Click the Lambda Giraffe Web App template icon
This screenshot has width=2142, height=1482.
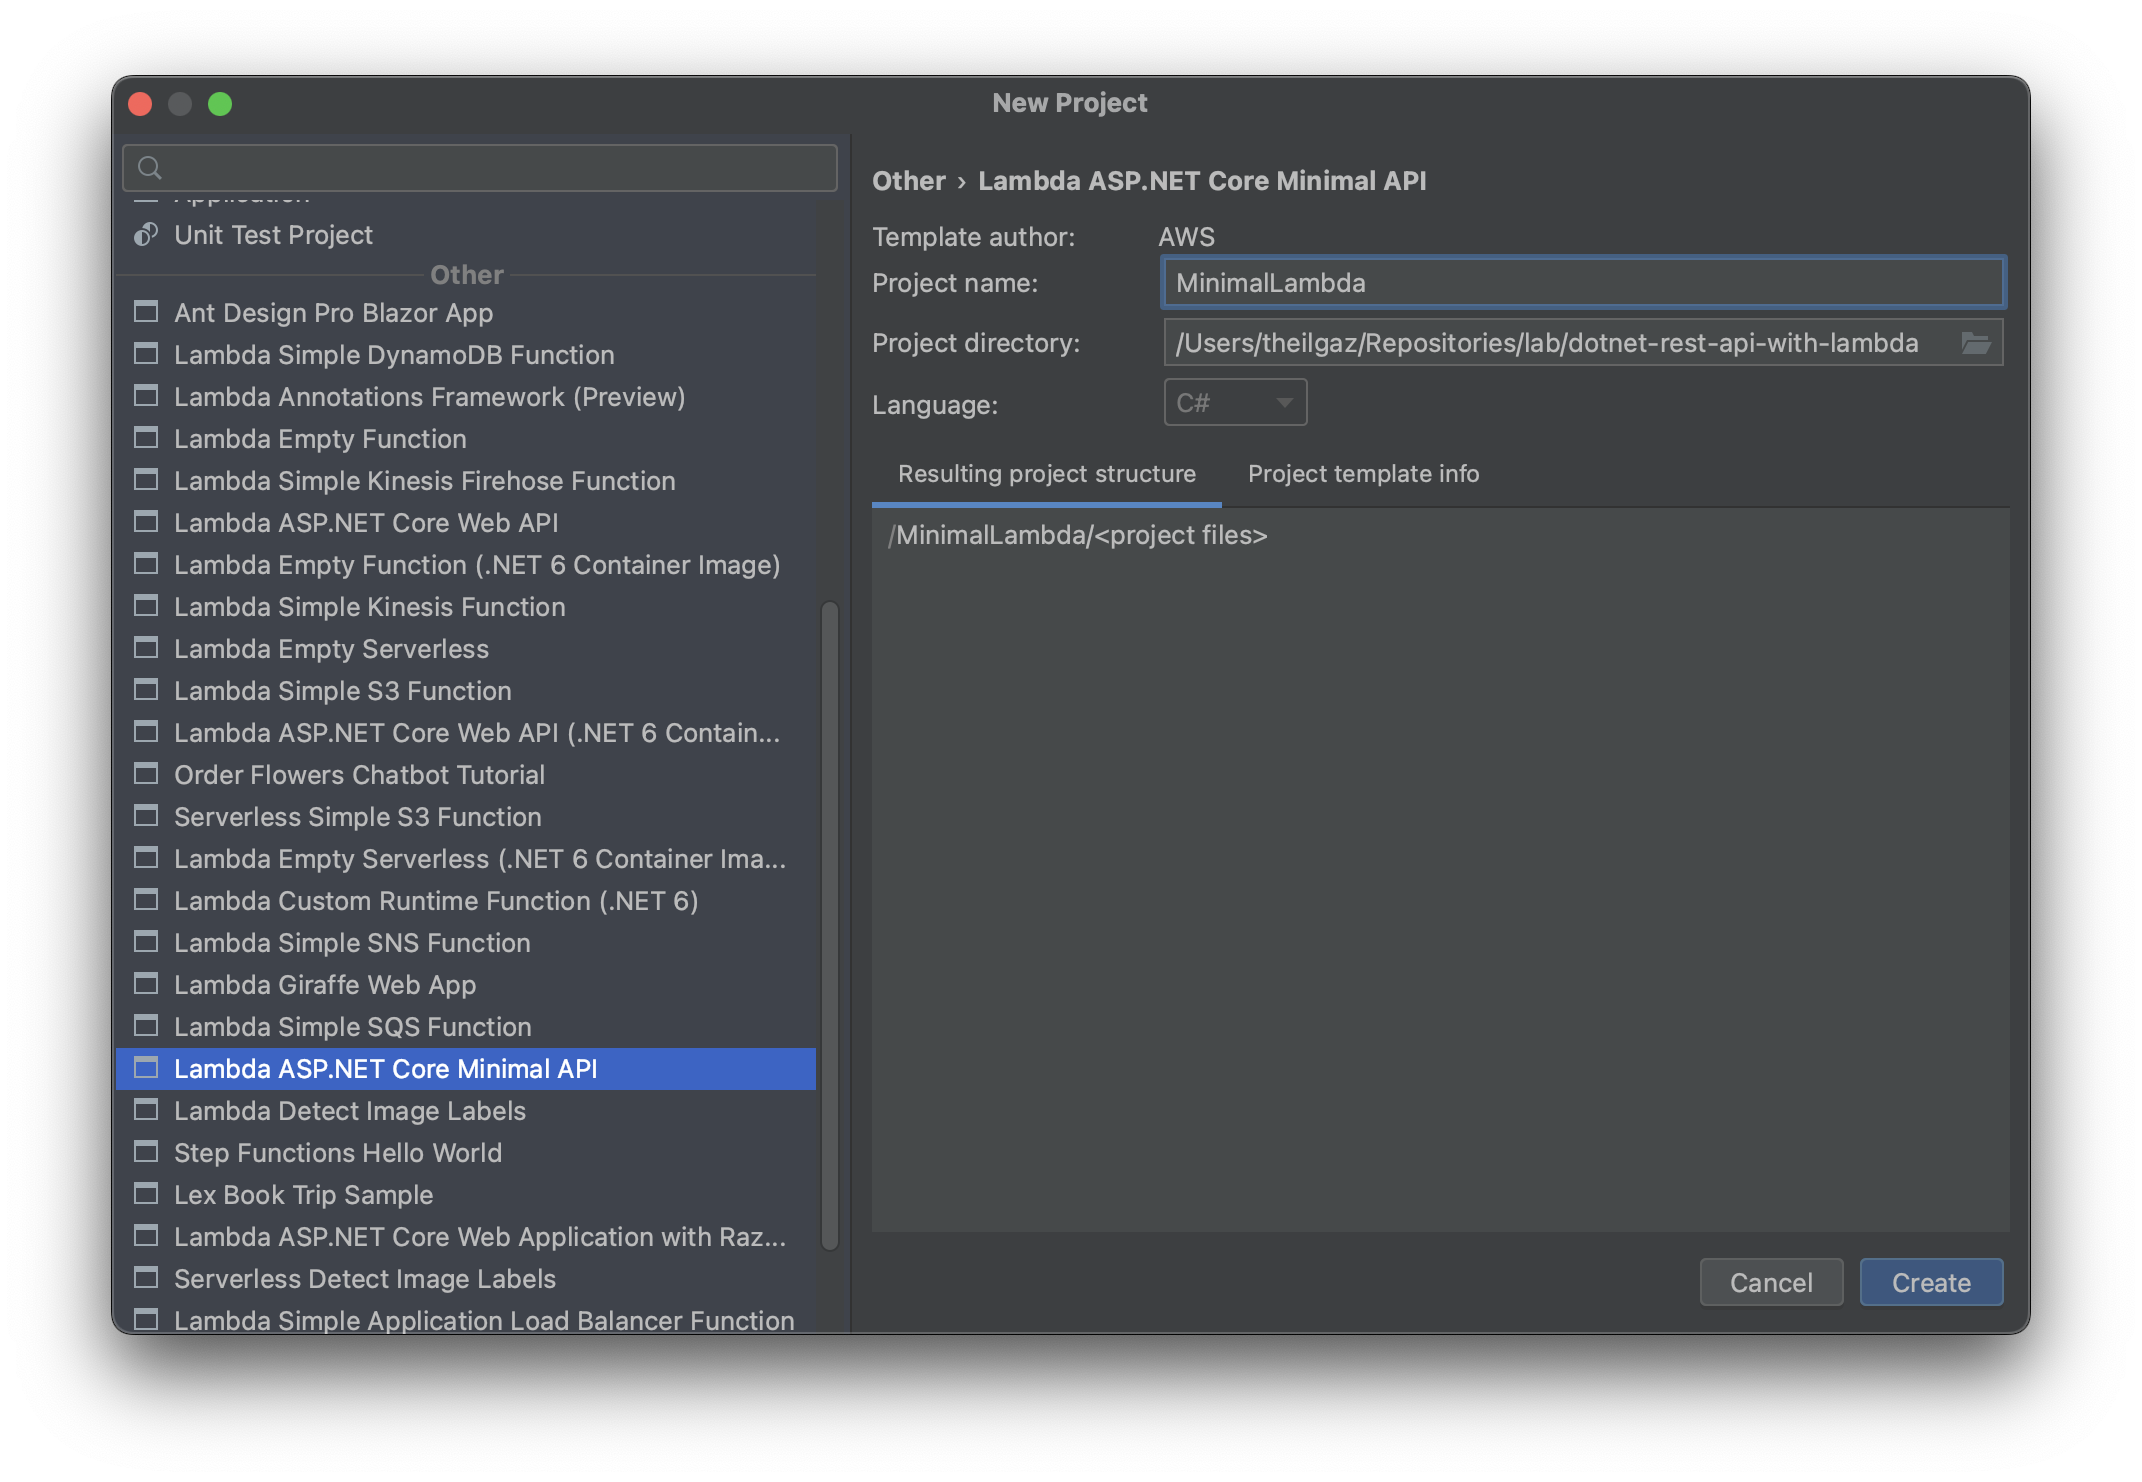coord(146,984)
